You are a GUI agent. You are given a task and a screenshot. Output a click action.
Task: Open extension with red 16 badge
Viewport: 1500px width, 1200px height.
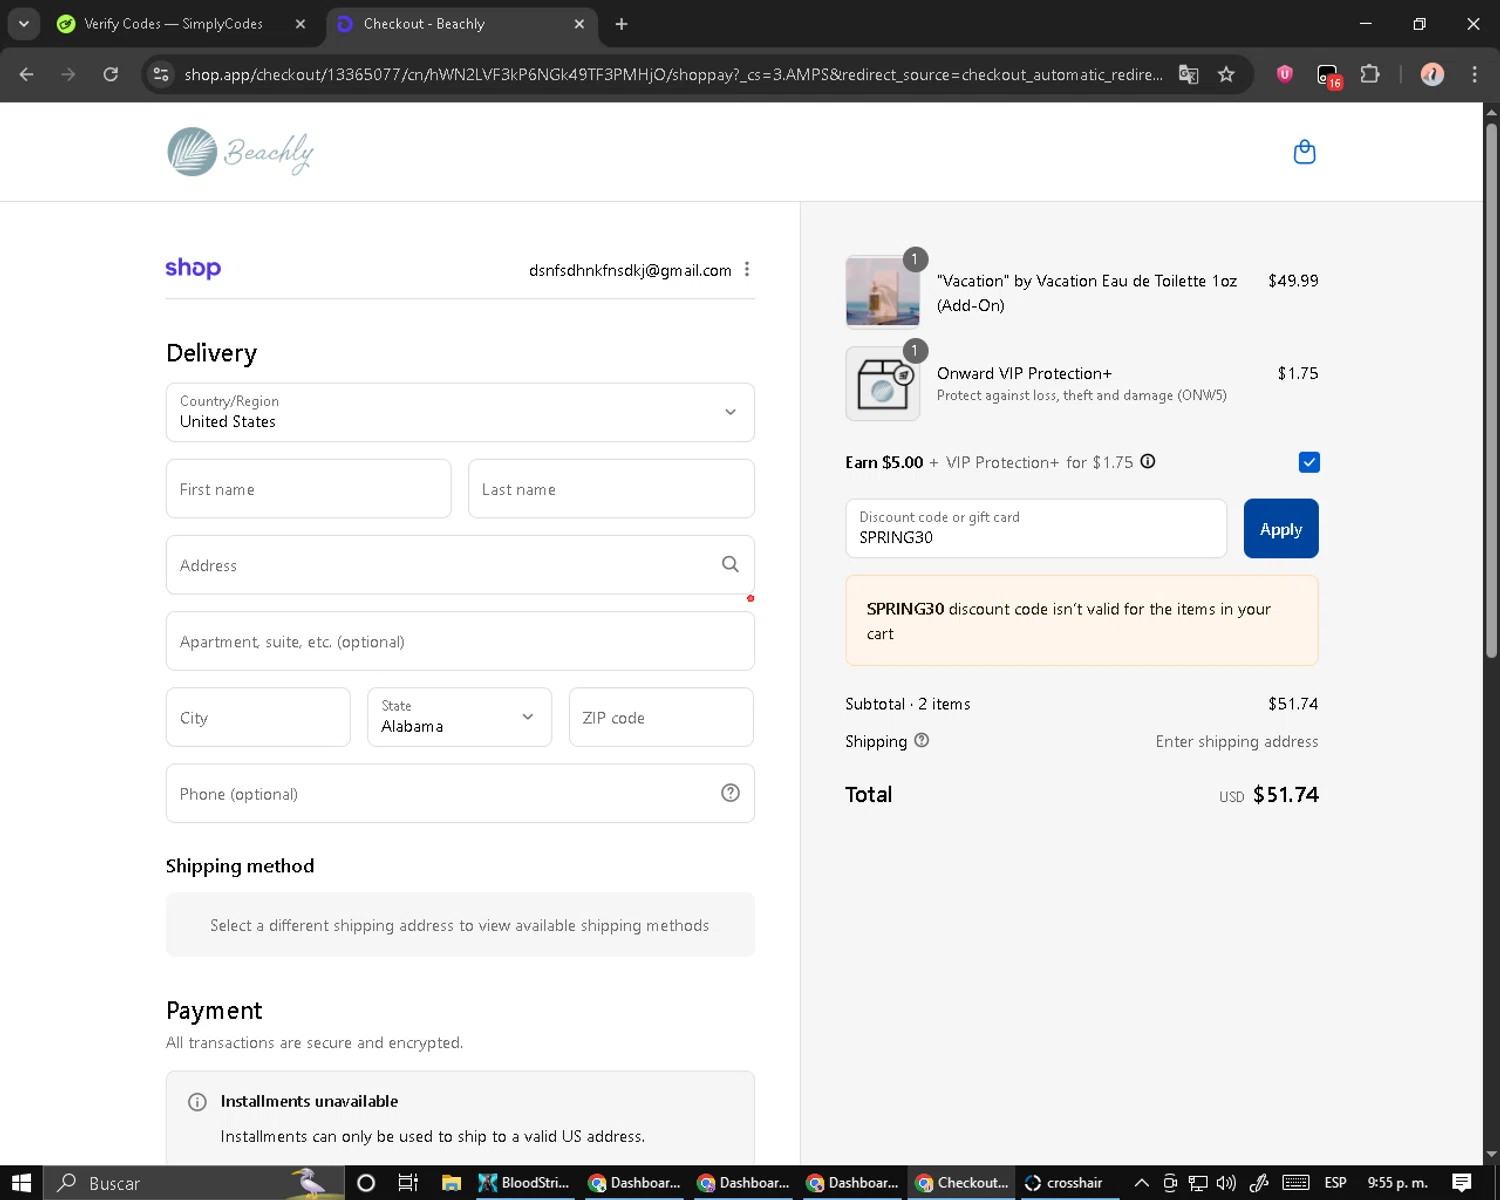click(x=1328, y=75)
